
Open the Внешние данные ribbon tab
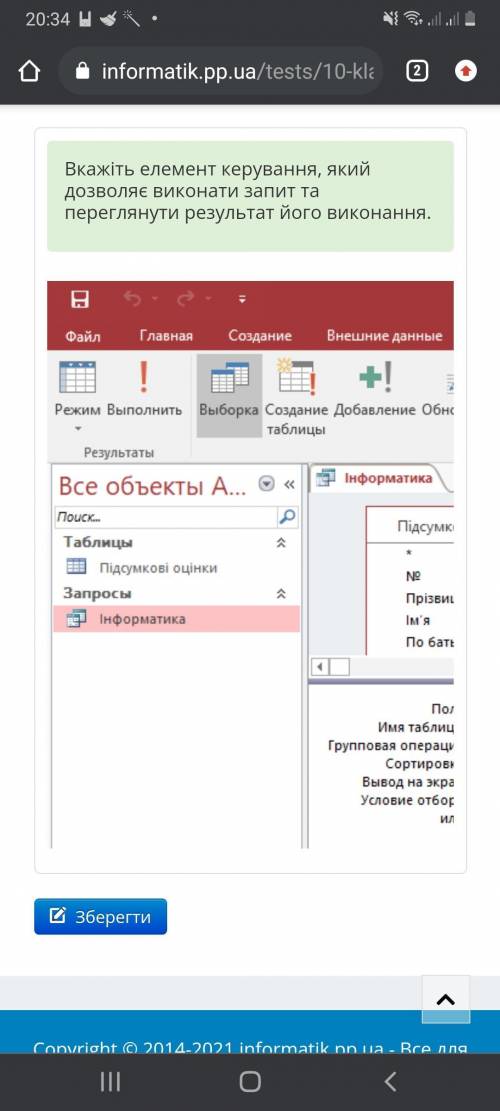point(385,336)
